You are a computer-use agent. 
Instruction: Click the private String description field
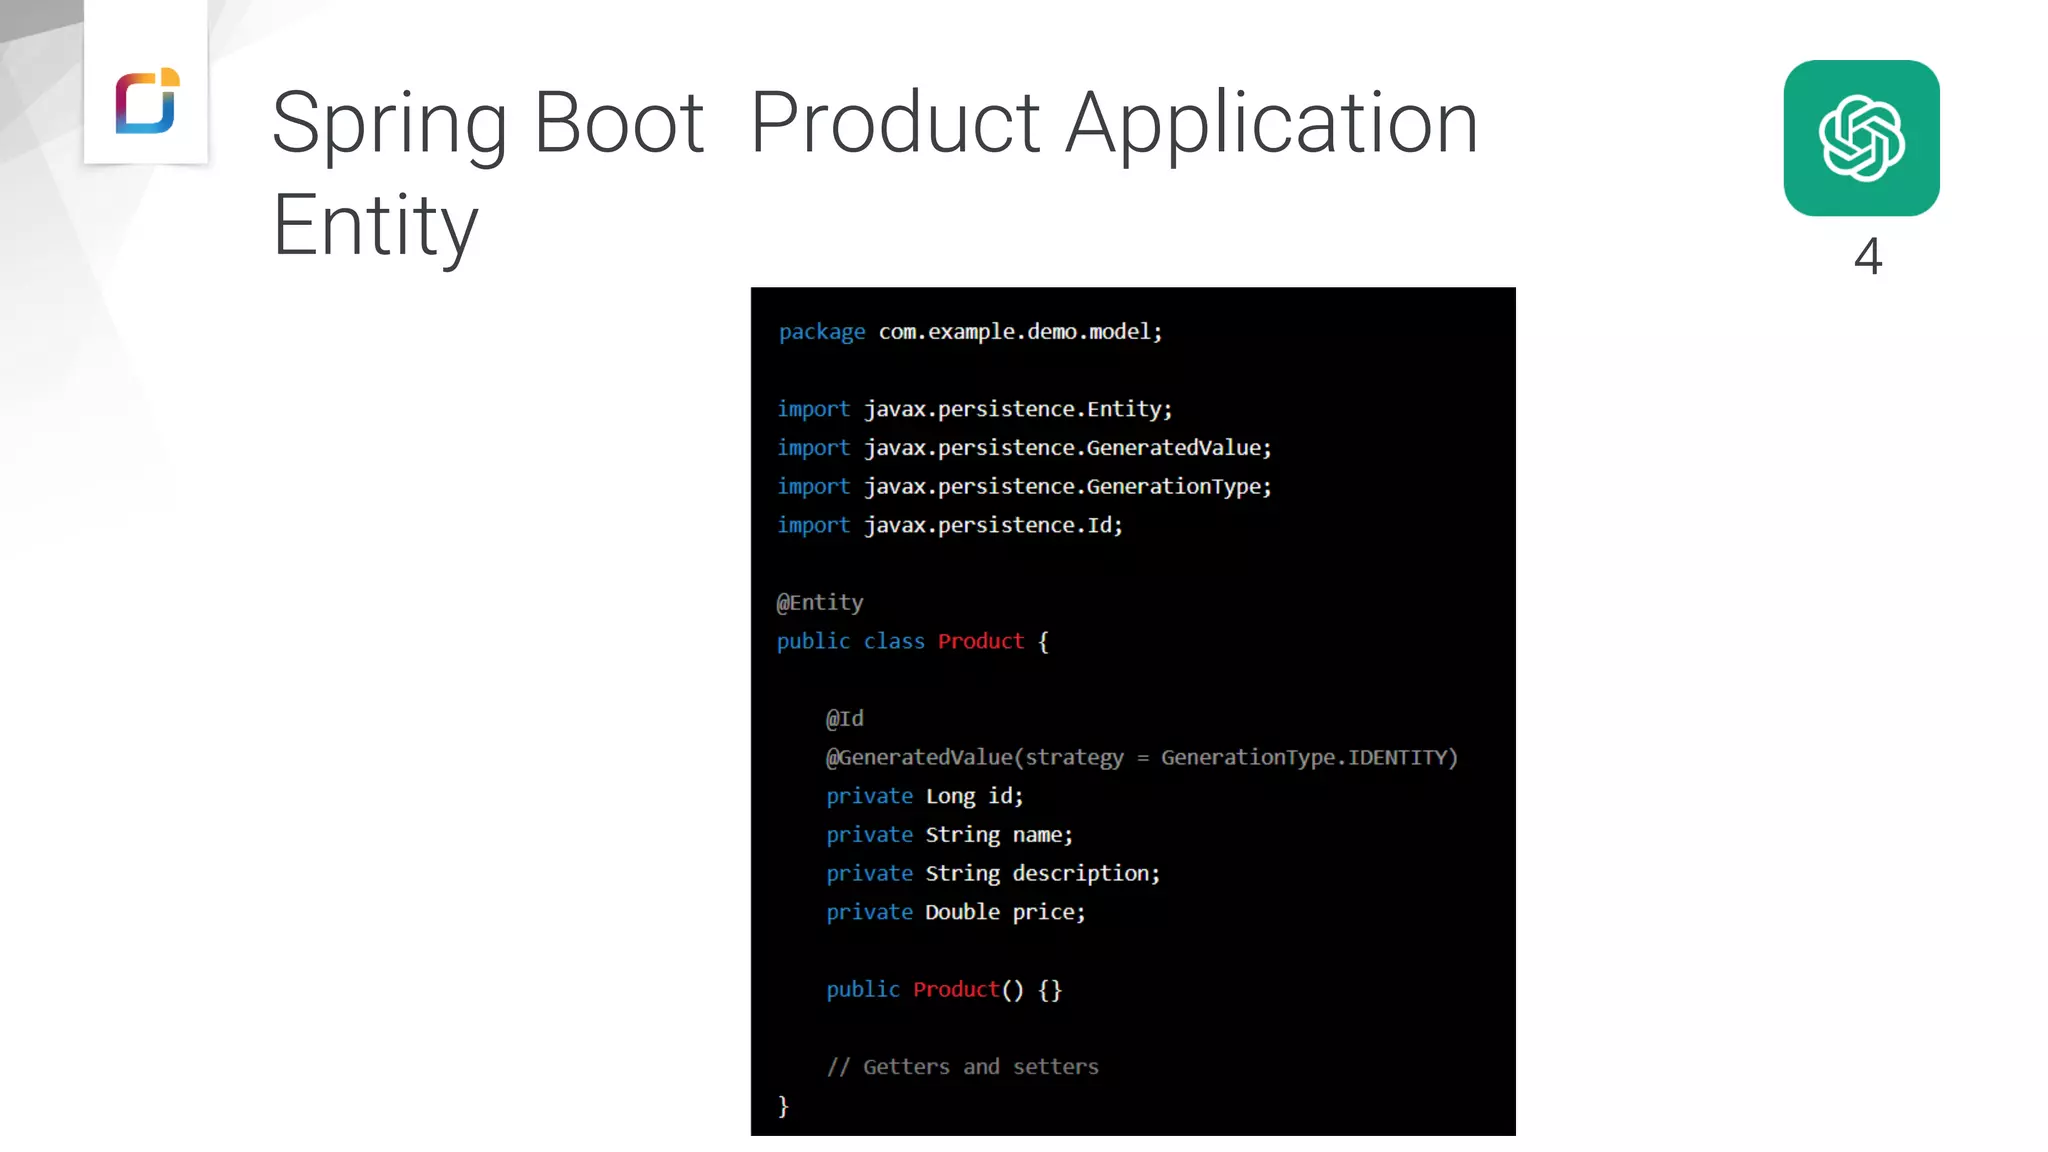tap(992, 873)
